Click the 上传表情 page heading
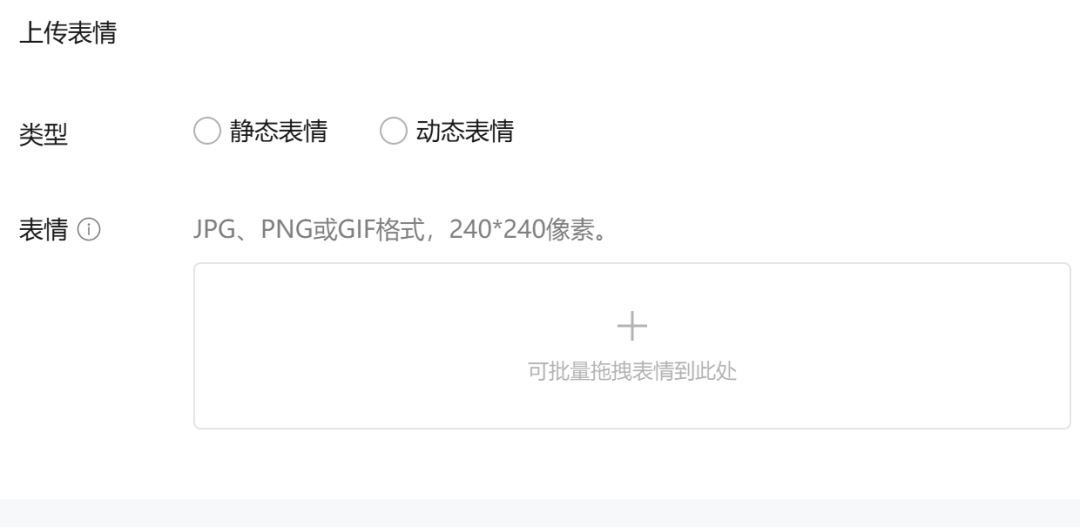 (68, 33)
